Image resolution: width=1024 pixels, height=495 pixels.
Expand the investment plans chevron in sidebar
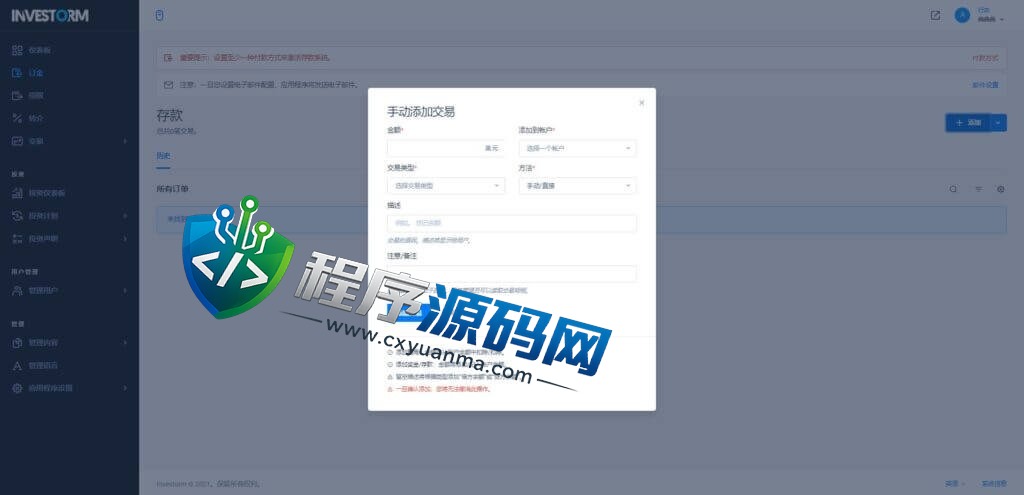tap(125, 216)
